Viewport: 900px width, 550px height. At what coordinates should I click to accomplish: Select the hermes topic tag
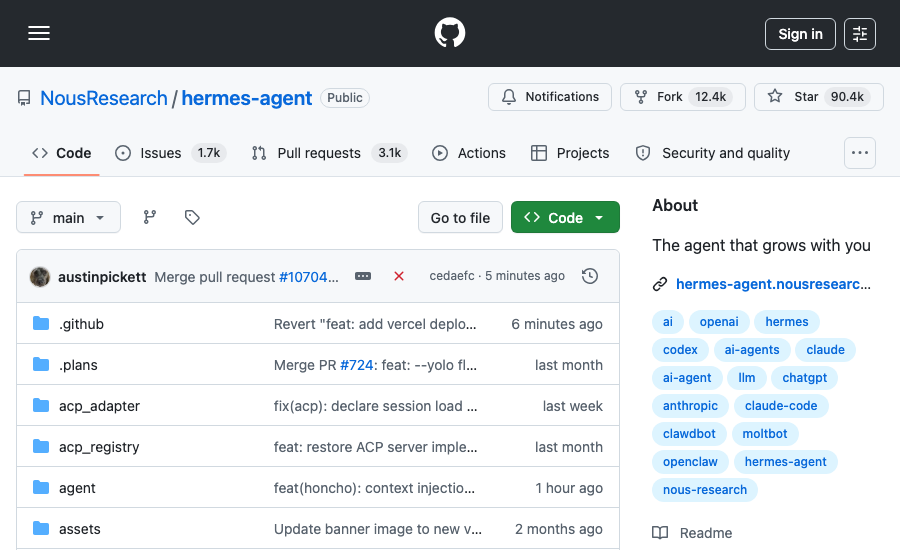pos(786,322)
